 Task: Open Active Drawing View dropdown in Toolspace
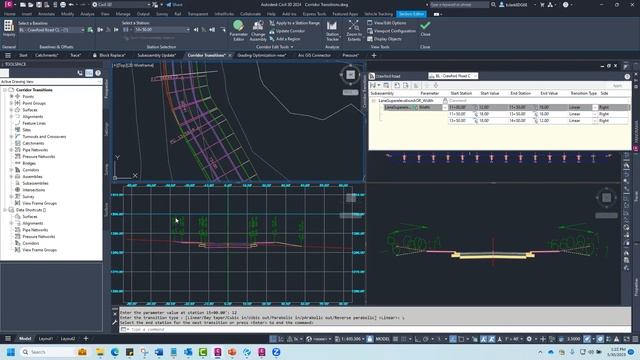(x=51, y=82)
